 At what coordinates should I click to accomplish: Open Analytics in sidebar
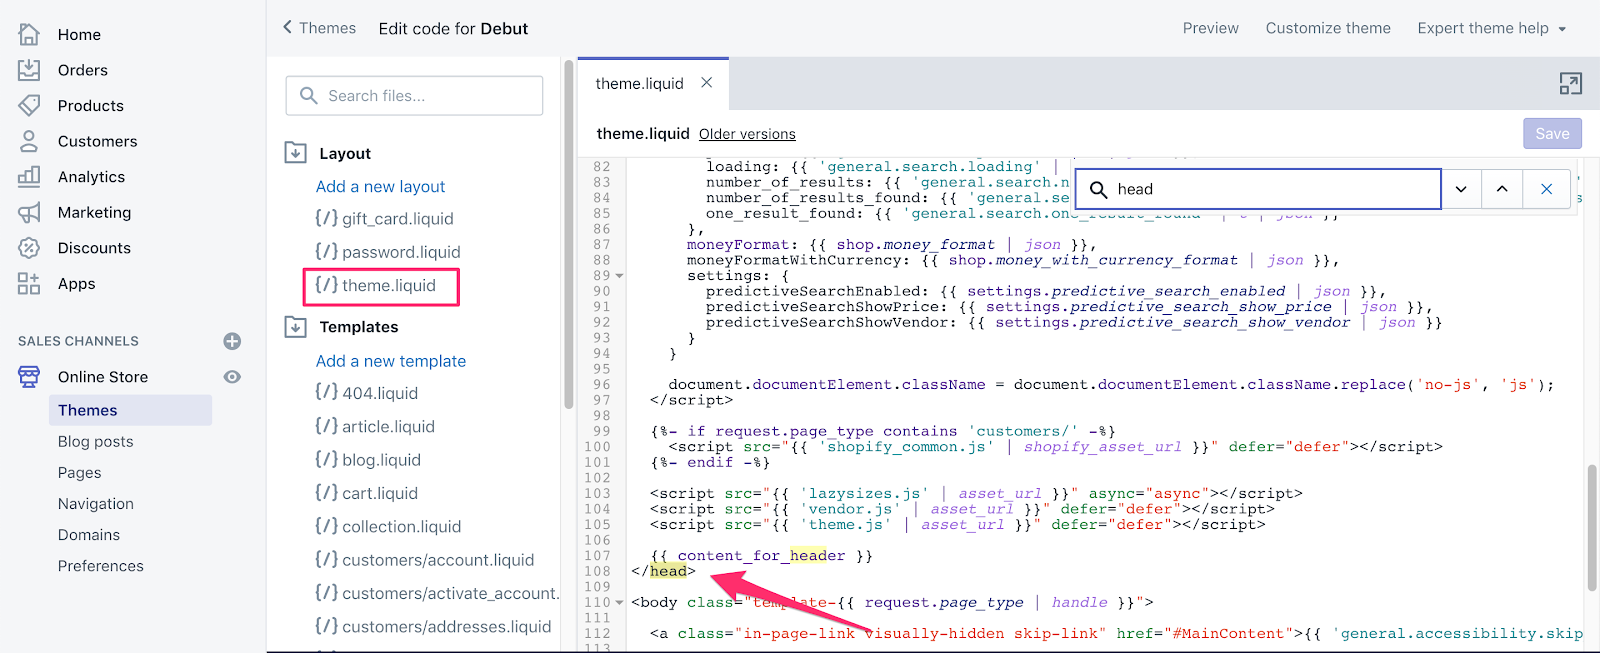point(91,177)
